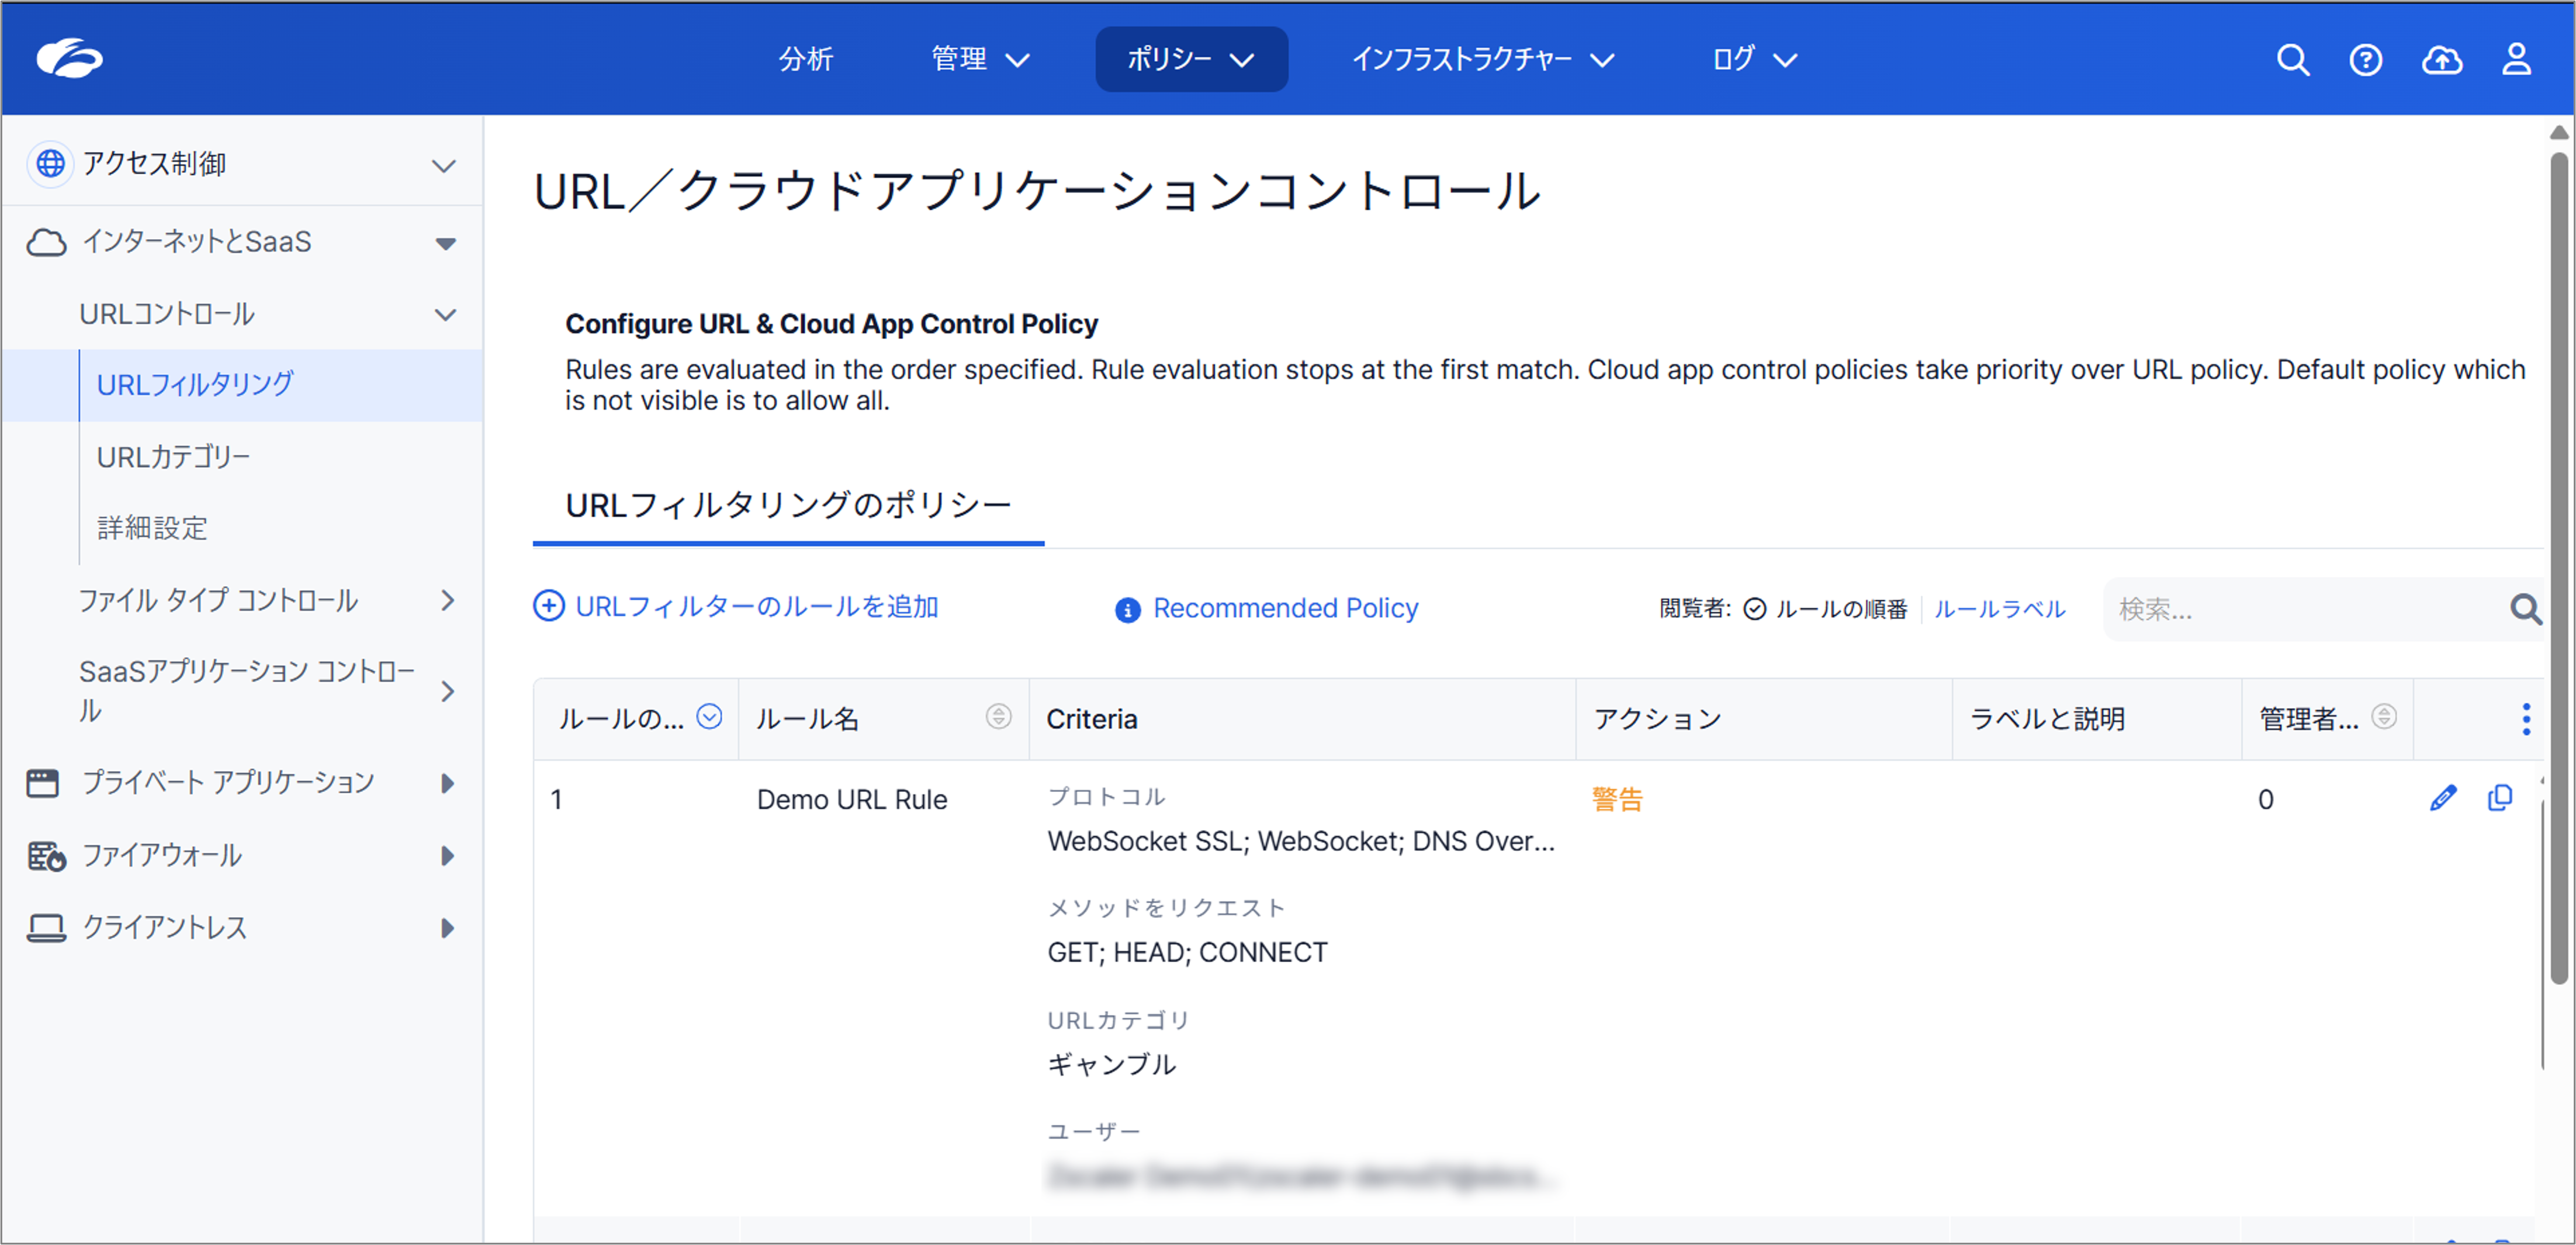Click the cloud upload activation icon

[x=2441, y=60]
